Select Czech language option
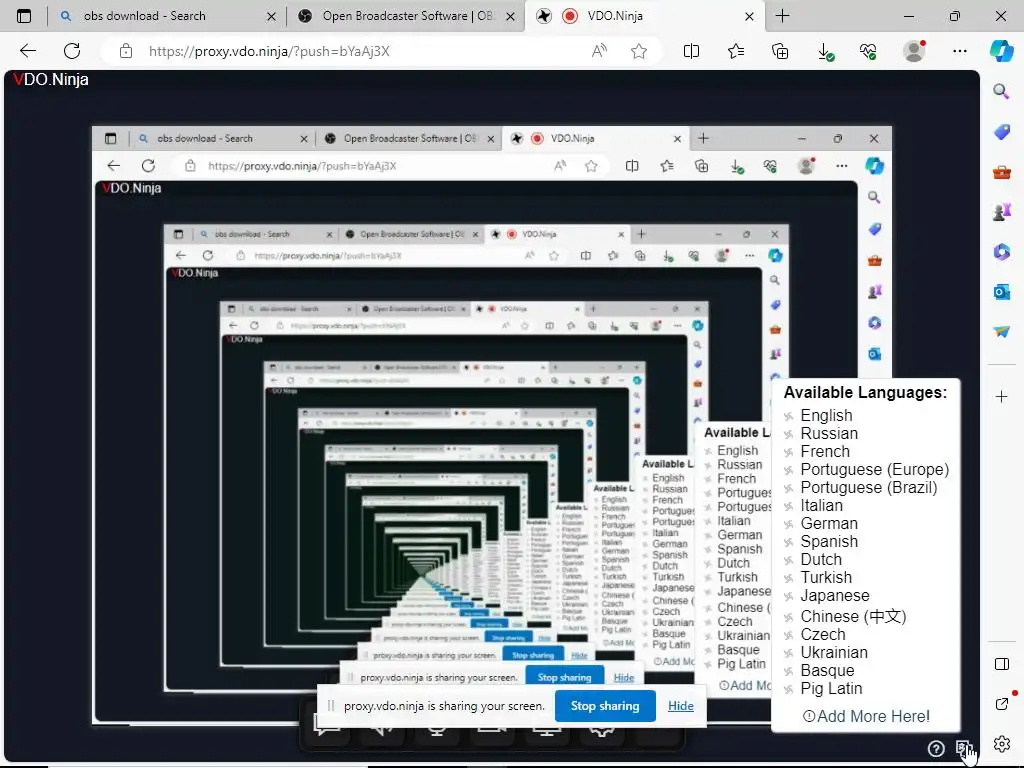 (x=823, y=635)
